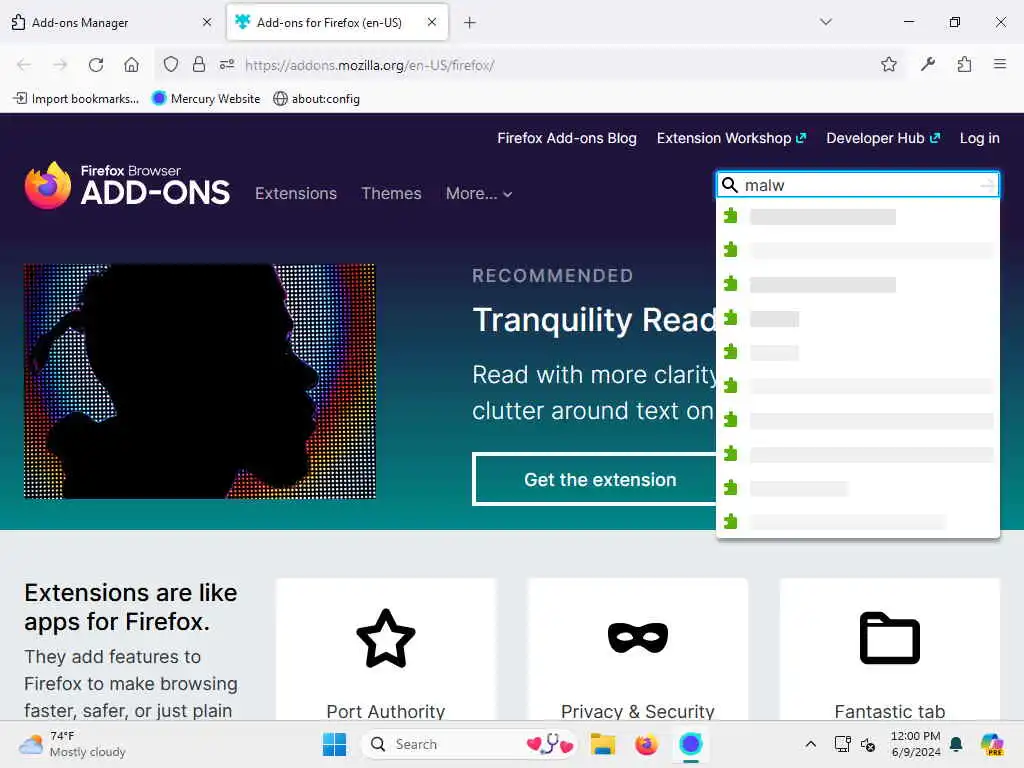This screenshot has width=1024, height=768.
Task: Submit search with the arrow button
Action: 987,185
